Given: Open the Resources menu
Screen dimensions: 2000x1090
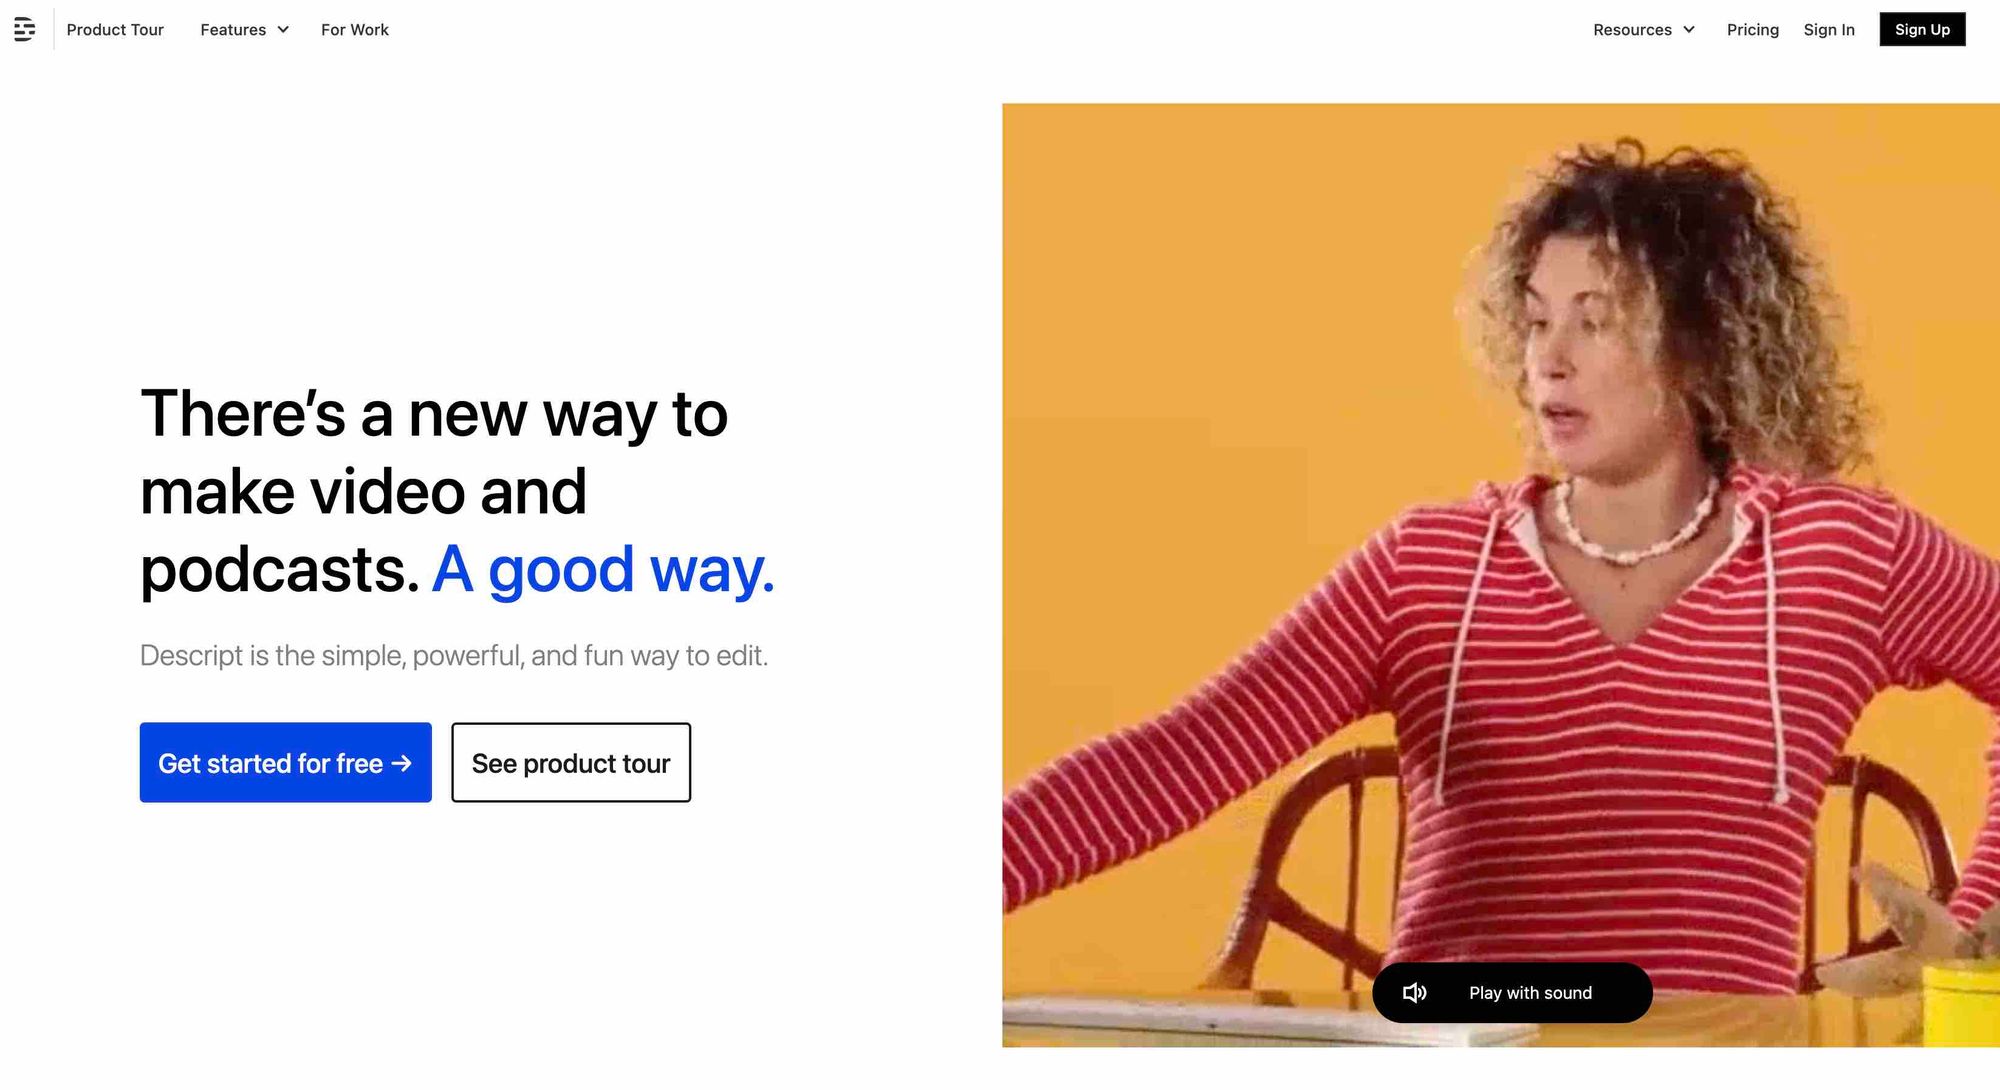Looking at the screenshot, I should click(x=1644, y=30).
